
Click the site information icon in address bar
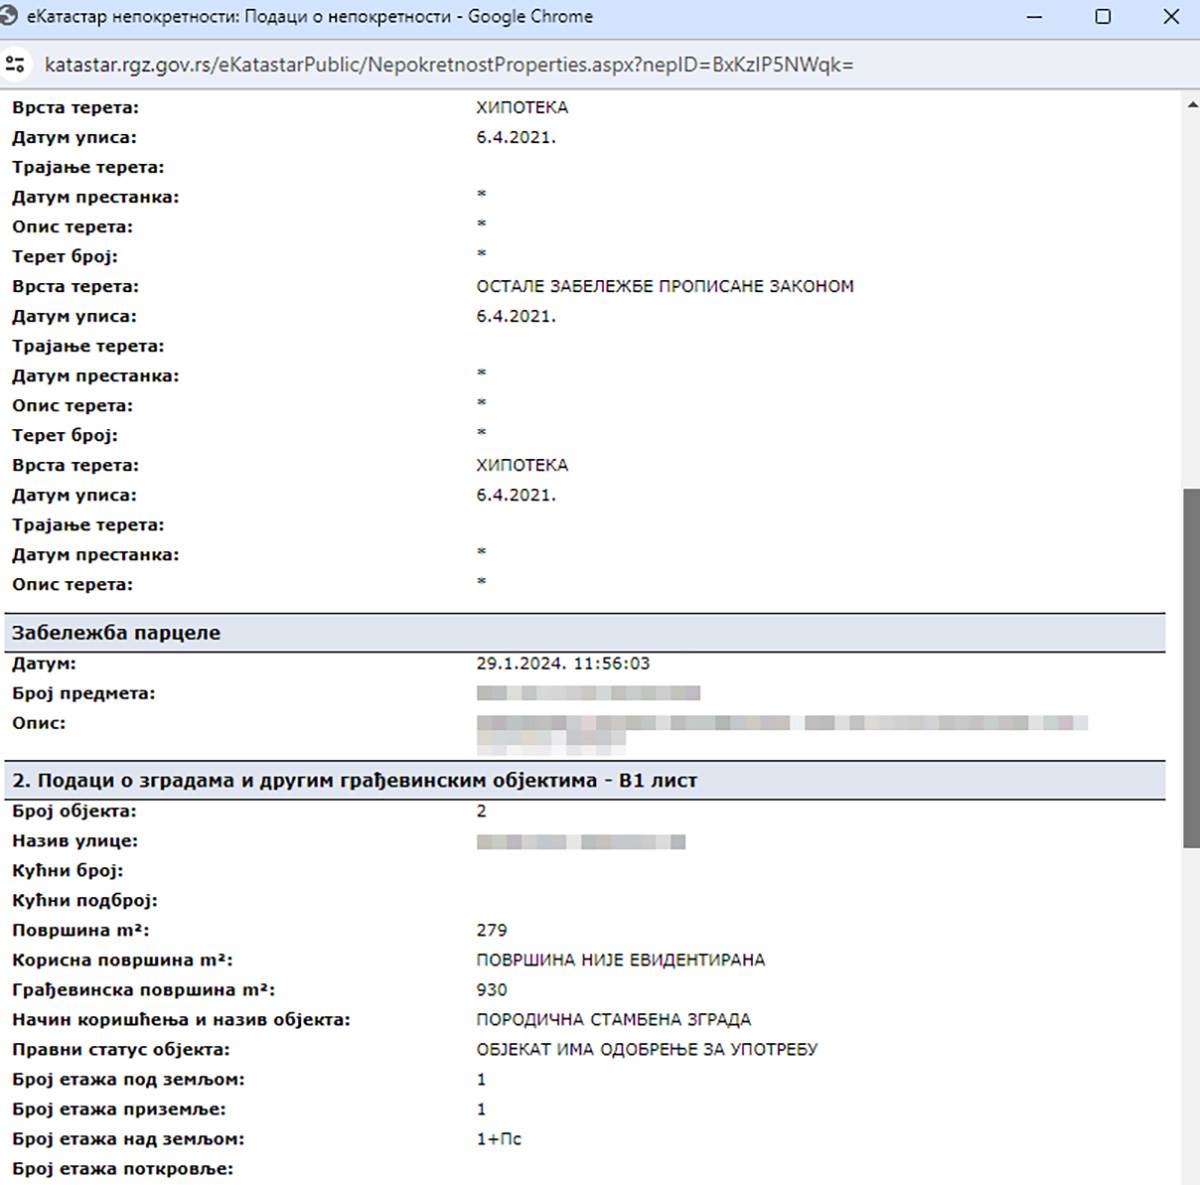(x=16, y=65)
